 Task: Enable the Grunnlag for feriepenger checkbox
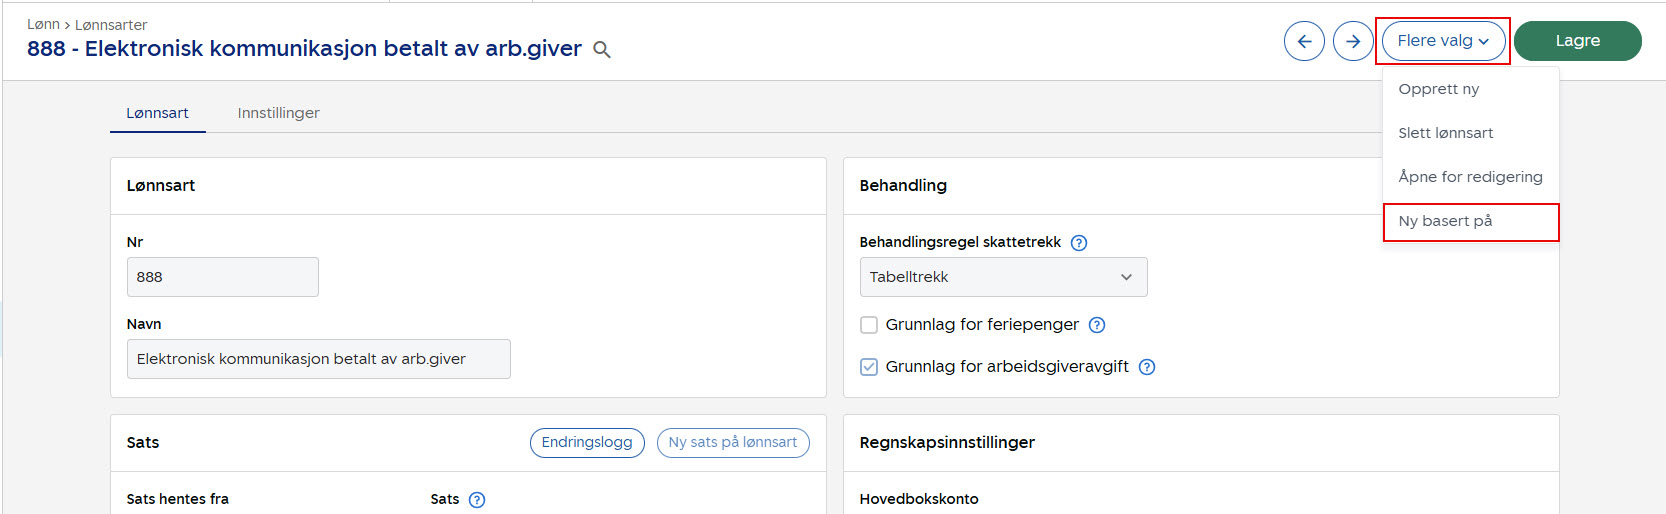tap(869, 325)
